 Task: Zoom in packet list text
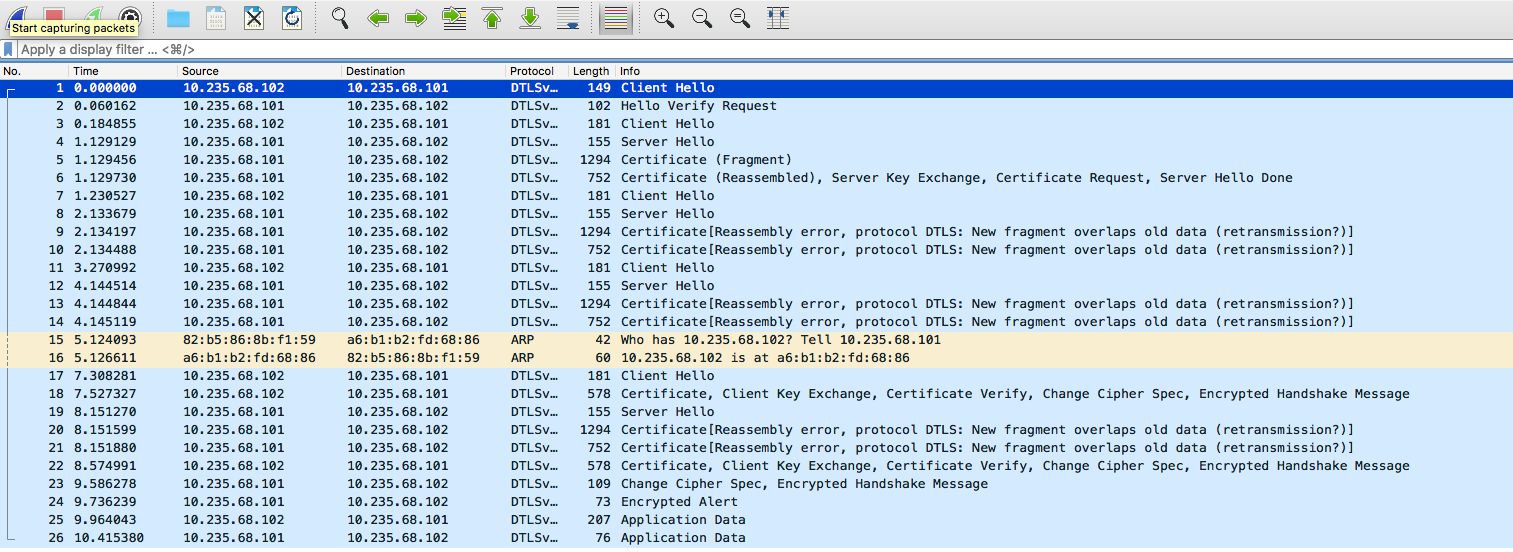point(664,17)
